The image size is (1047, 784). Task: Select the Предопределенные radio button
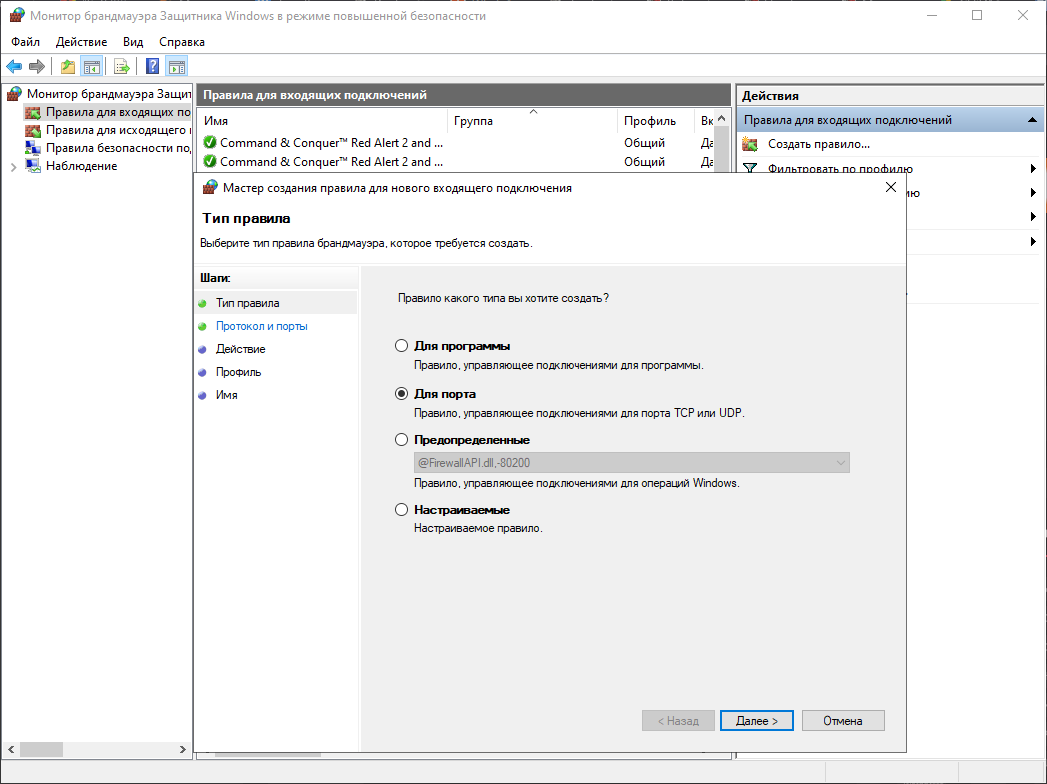pos(402,440)
